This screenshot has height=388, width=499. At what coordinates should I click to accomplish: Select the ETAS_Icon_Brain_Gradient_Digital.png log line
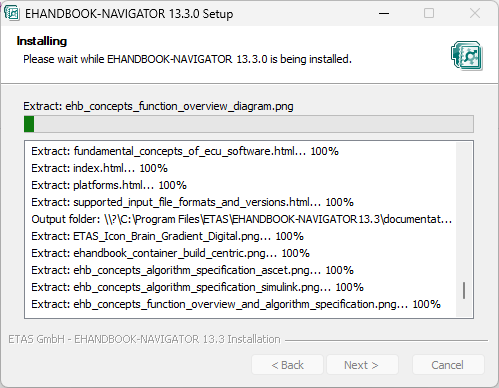click(167, 236)
